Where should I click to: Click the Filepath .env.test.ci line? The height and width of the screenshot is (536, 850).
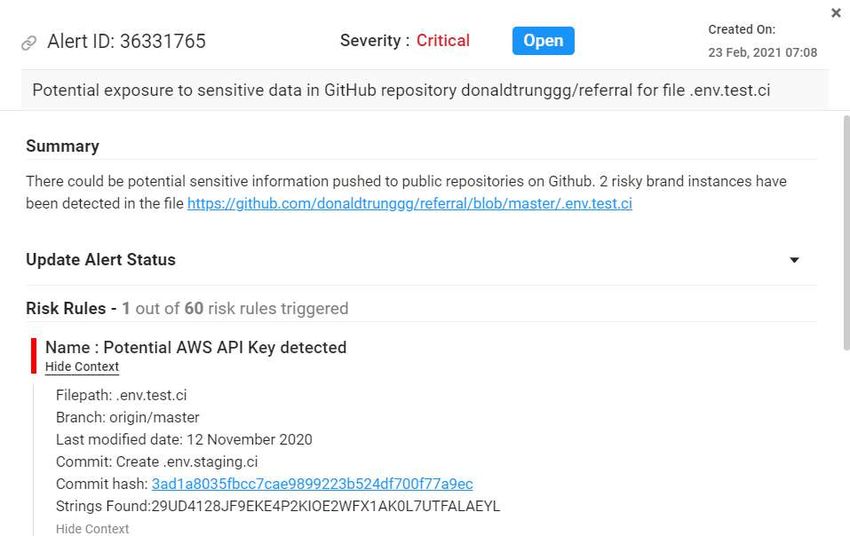pyautogui.click(x=121, y=395)
